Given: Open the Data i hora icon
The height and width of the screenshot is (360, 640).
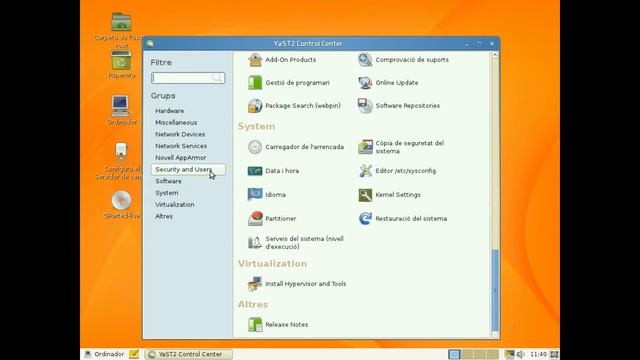Looking at the screenshot, I should (255, 171).
